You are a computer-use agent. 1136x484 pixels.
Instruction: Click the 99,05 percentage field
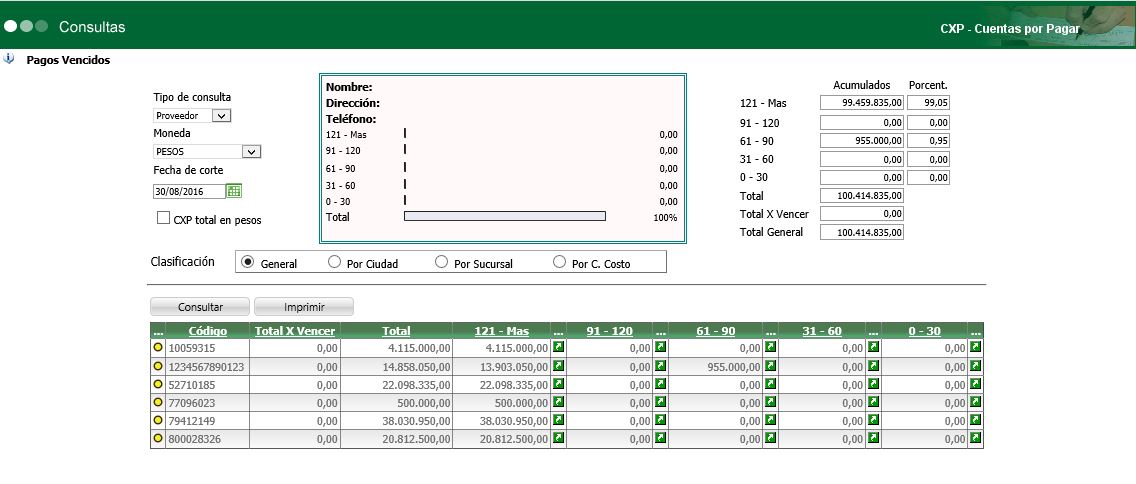[928, 103]
